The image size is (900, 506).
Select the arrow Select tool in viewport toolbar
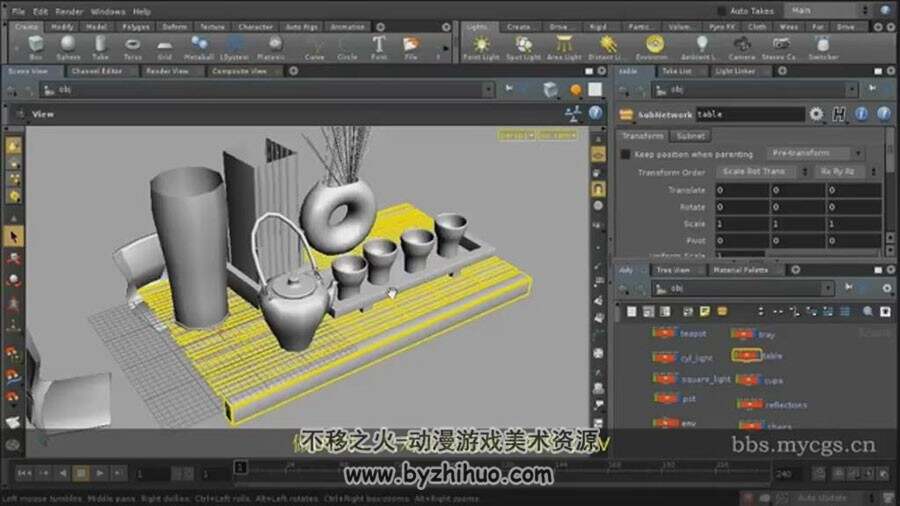coord(14,236)
